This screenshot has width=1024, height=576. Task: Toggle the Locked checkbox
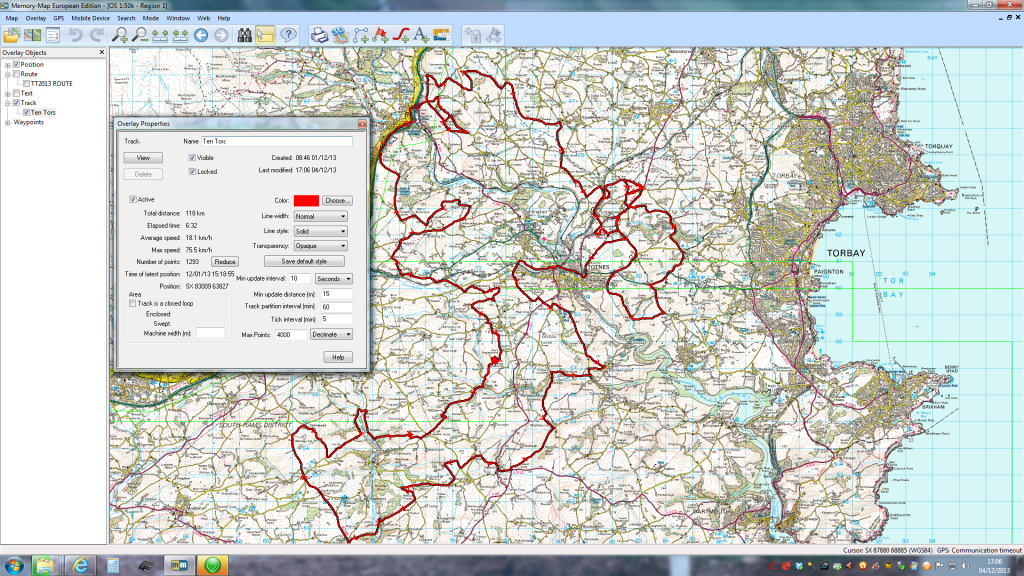coord(193,172)
